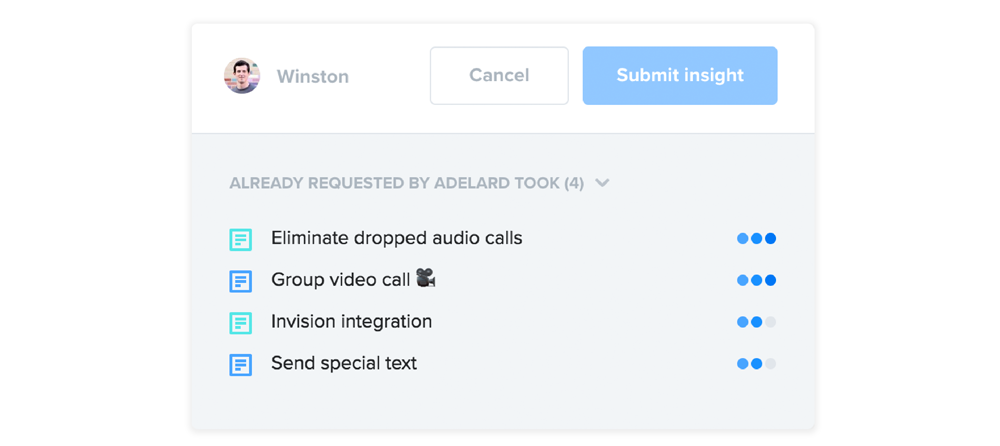1000x446 pixels.
Task: Select the Send special text feature
Action: coord(344,364)
